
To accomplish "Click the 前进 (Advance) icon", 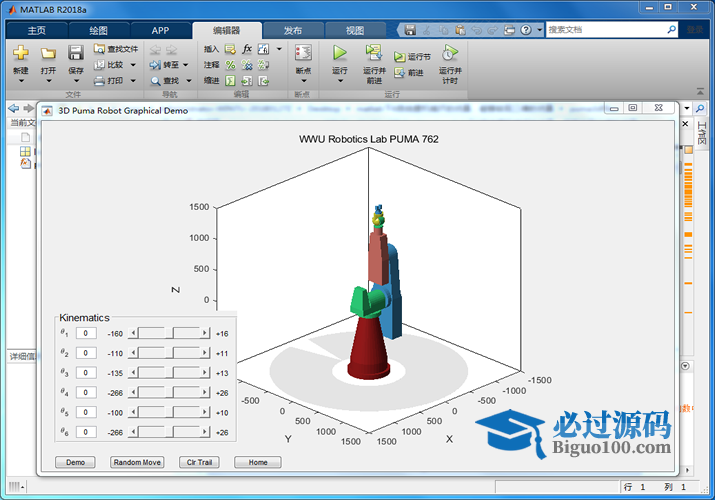I will click(399, 73).
